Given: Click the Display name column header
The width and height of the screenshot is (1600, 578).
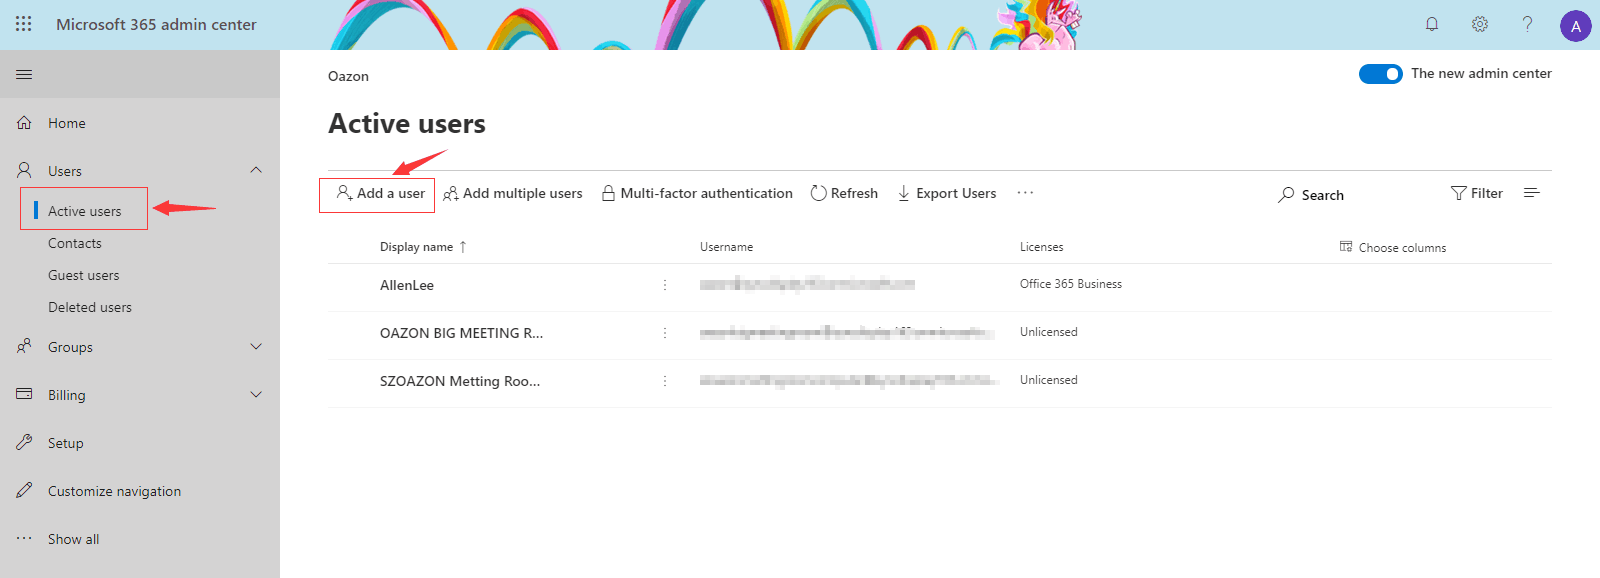Looking at the screenshot, I should point(416,247).
